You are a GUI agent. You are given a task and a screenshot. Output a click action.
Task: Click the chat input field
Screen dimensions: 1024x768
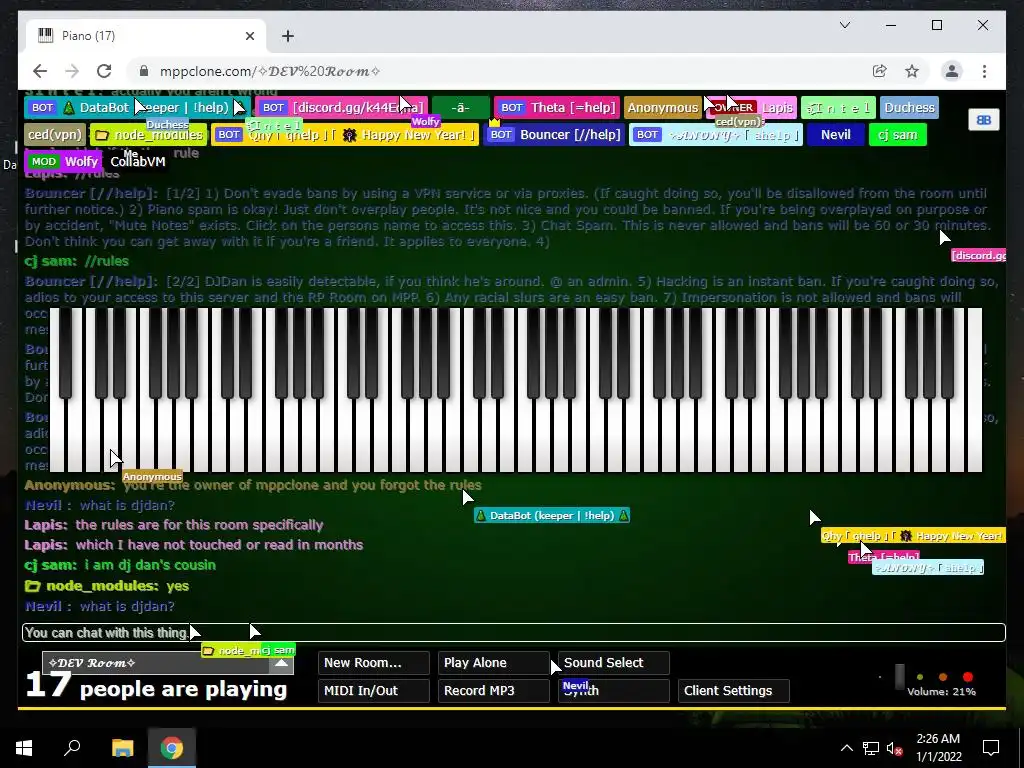coord(513,633)
